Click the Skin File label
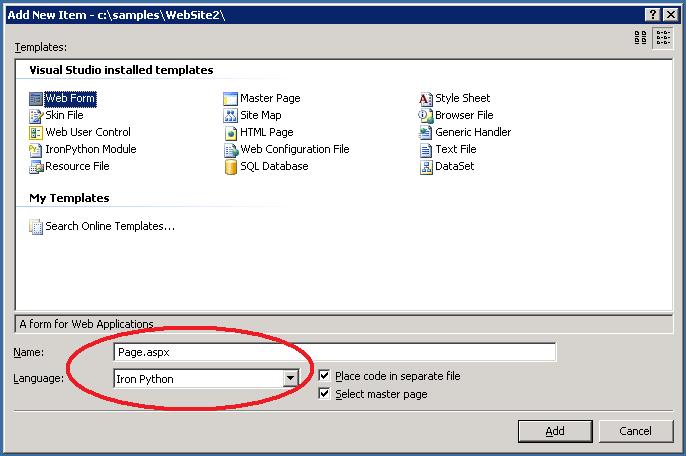 tap(64, 116)
